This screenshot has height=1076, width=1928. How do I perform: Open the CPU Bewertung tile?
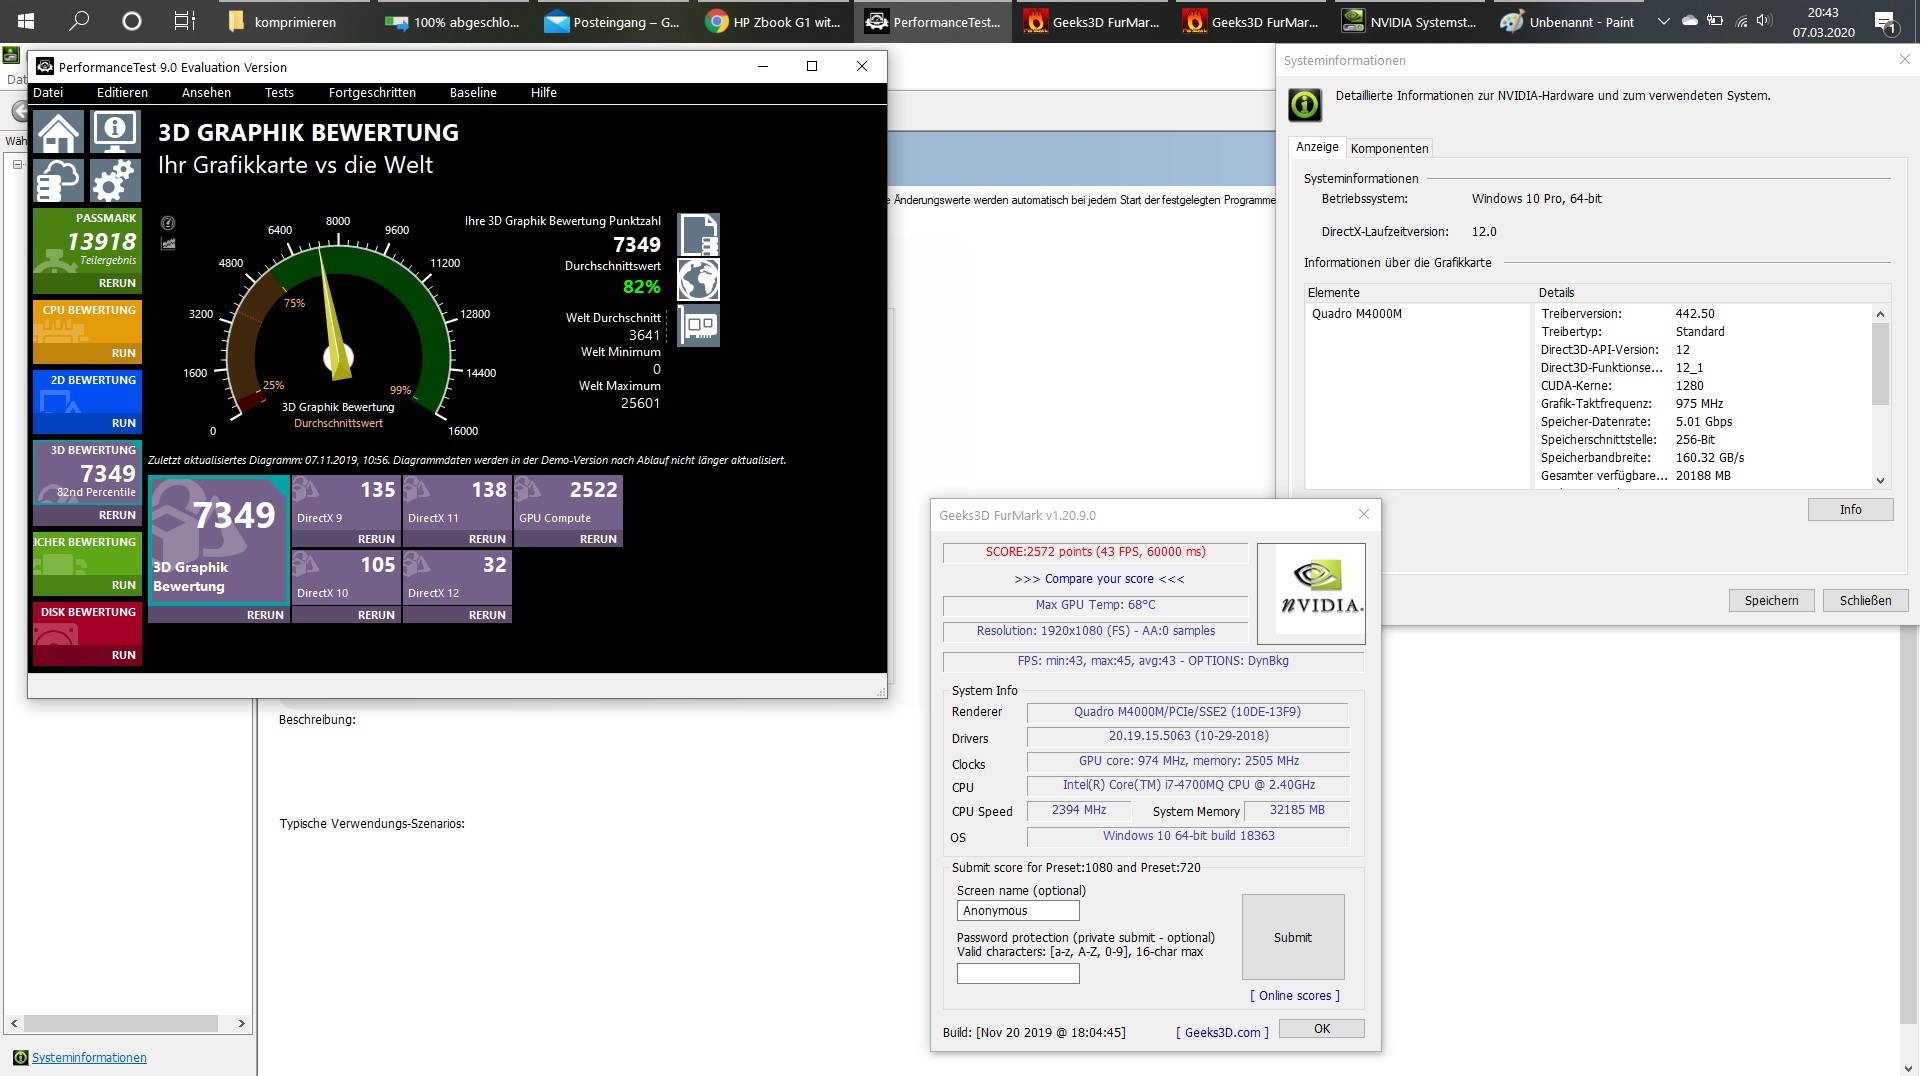(87, 331)
